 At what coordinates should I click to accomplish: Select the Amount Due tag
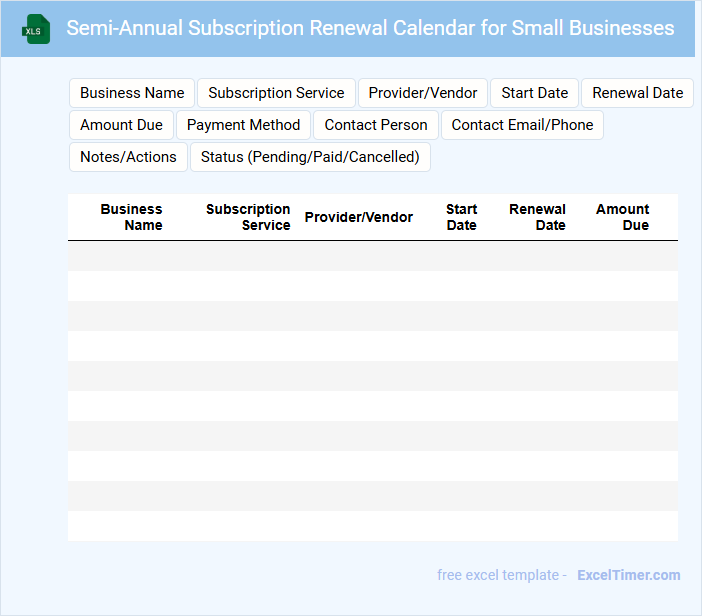point(121,125)
